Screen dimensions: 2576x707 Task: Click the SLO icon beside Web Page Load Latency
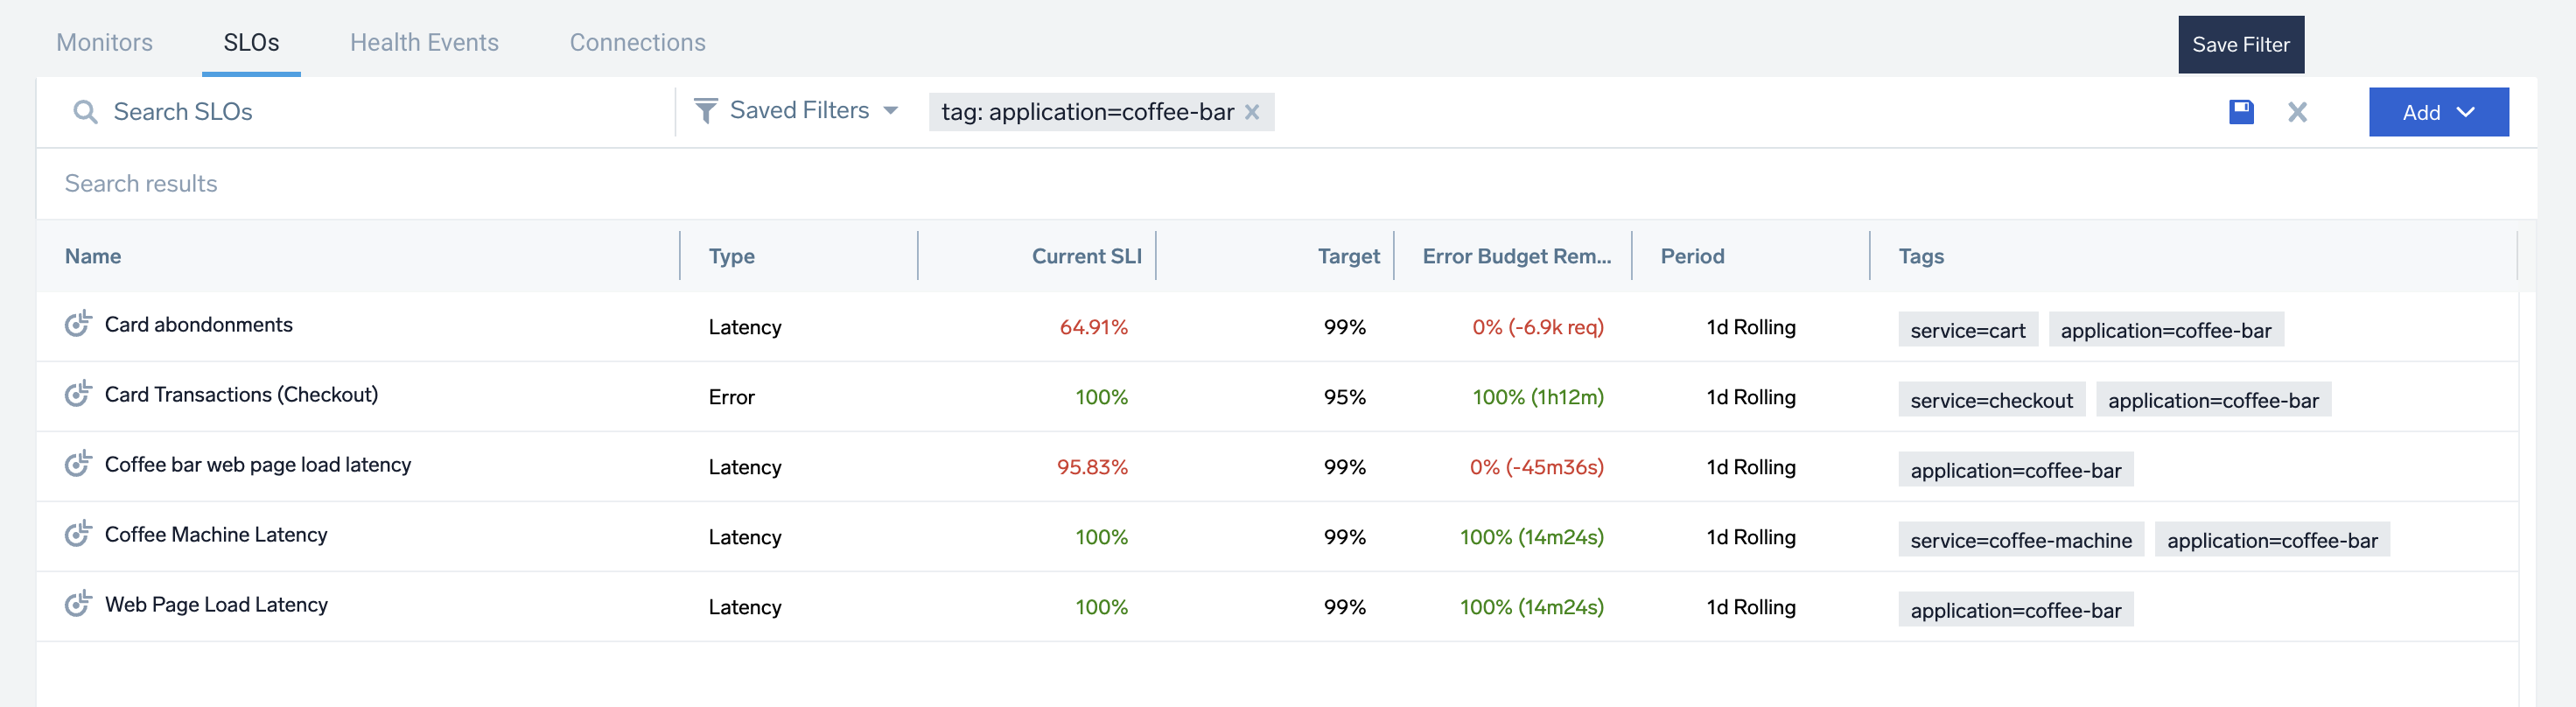(x=78, y=604)
